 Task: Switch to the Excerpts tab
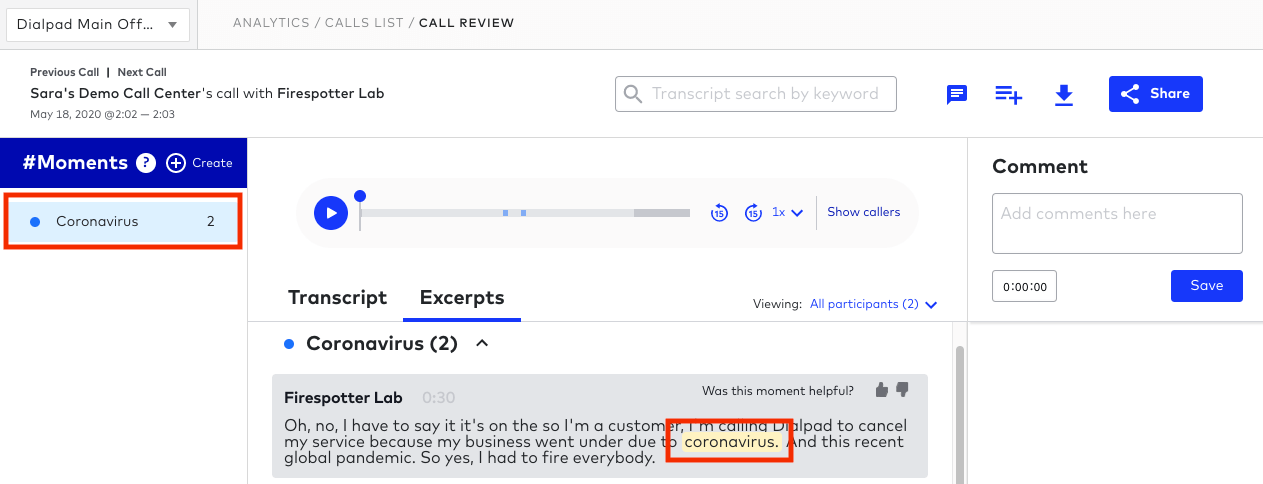click(x=462, y=297)
